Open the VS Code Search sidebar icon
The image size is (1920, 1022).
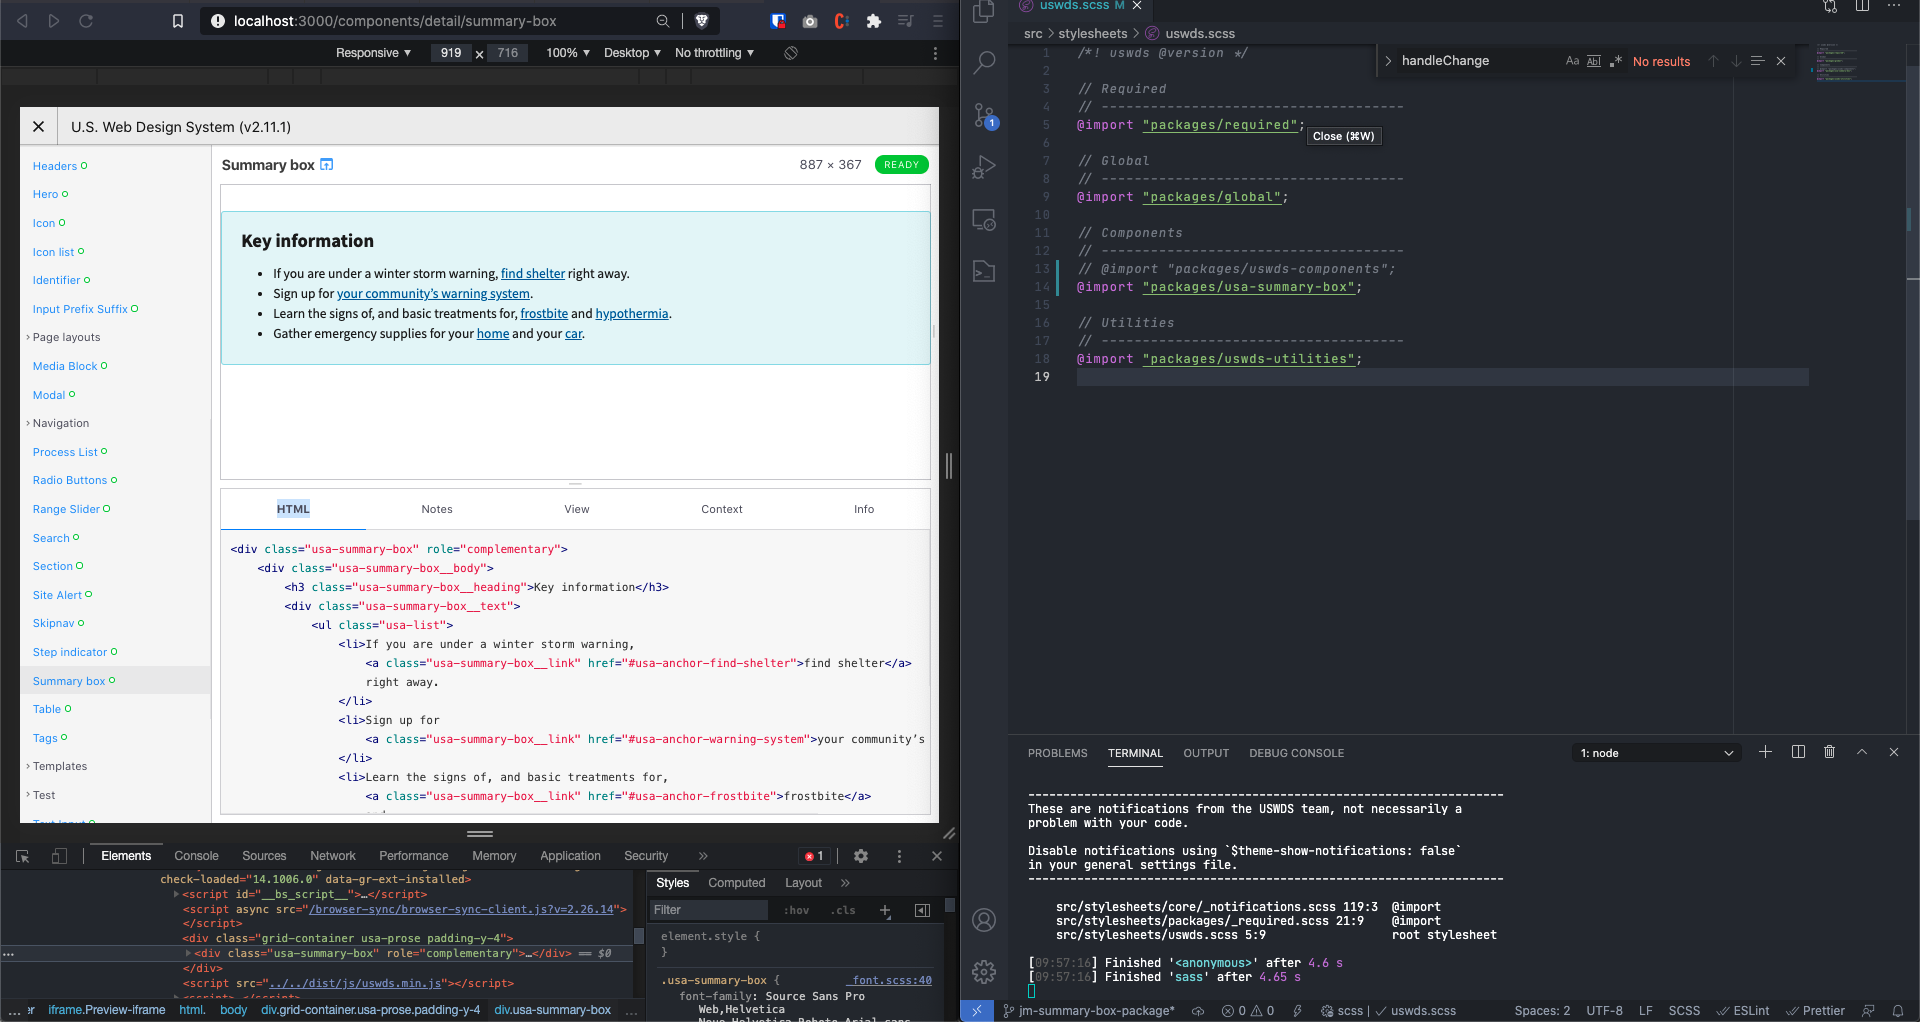tap(984, 63)
